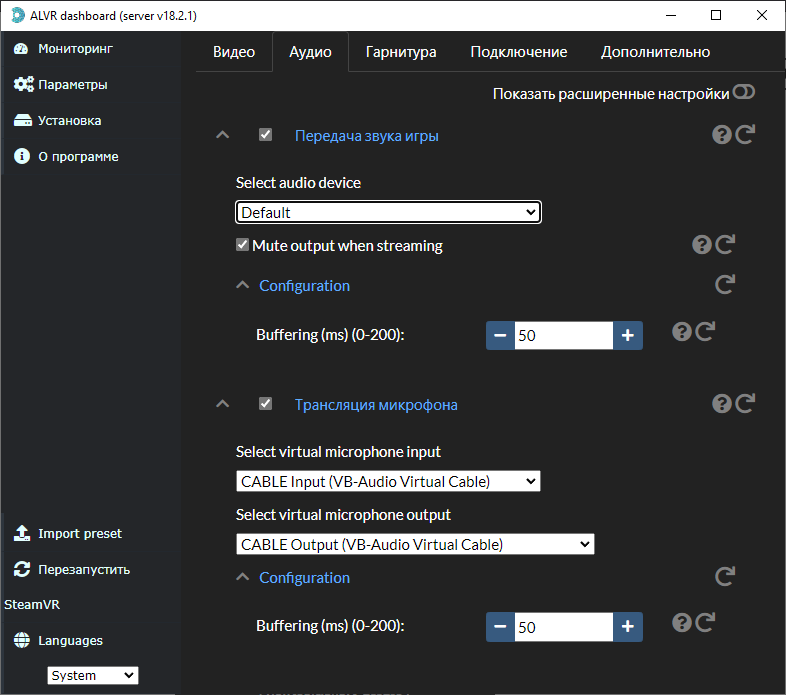Uncheck Трансляция микрофона checkbox

pos(265,404)
